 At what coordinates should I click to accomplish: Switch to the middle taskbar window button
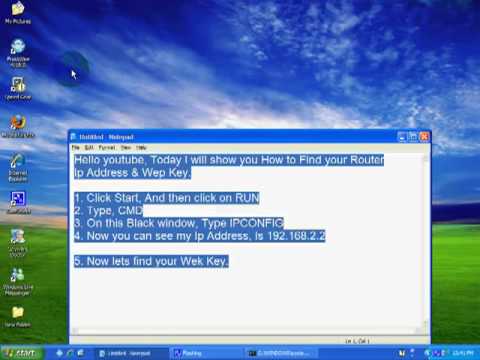(206, 353)
